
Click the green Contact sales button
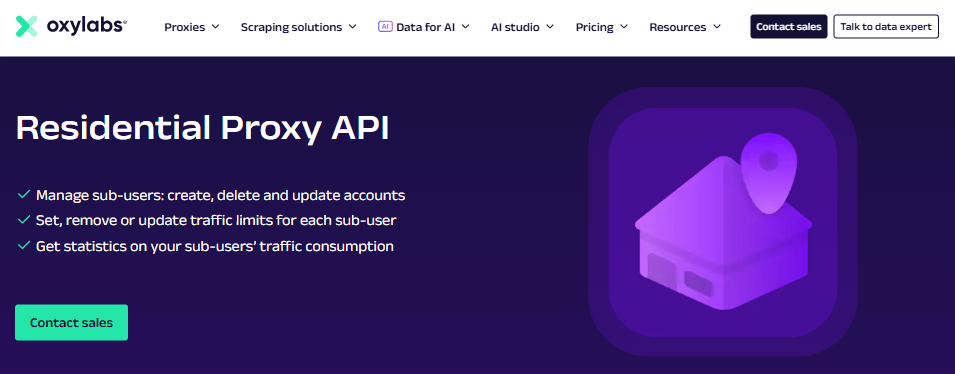[x=71, y=322]
